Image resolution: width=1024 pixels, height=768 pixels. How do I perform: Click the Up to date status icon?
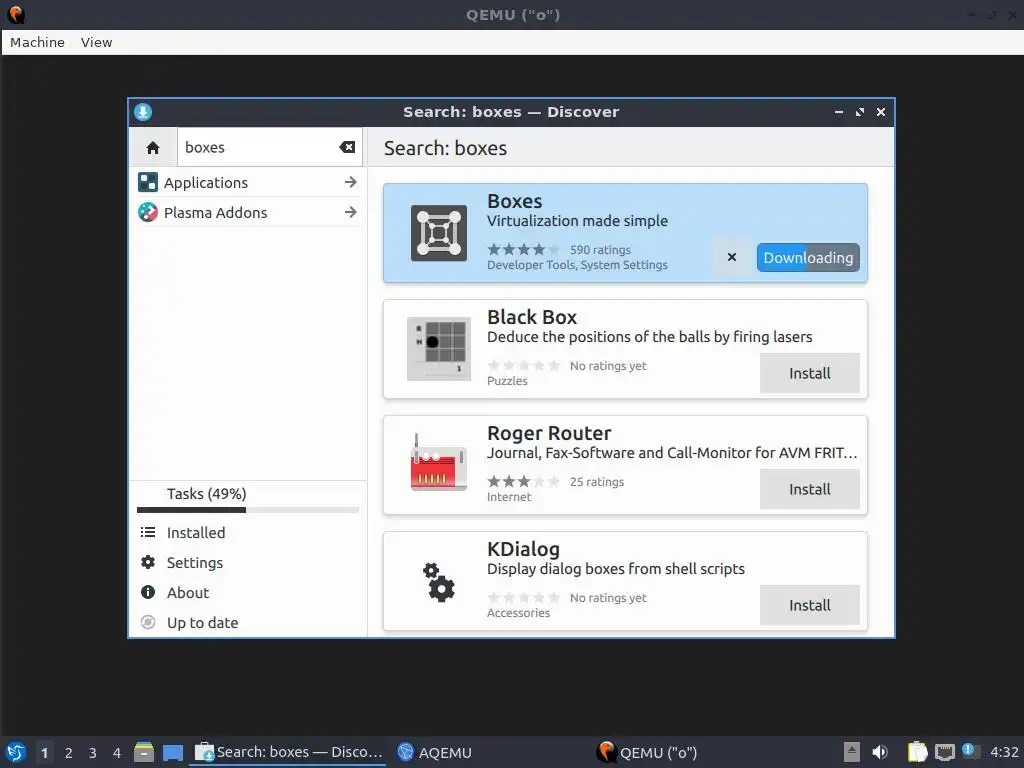(148, 622)
